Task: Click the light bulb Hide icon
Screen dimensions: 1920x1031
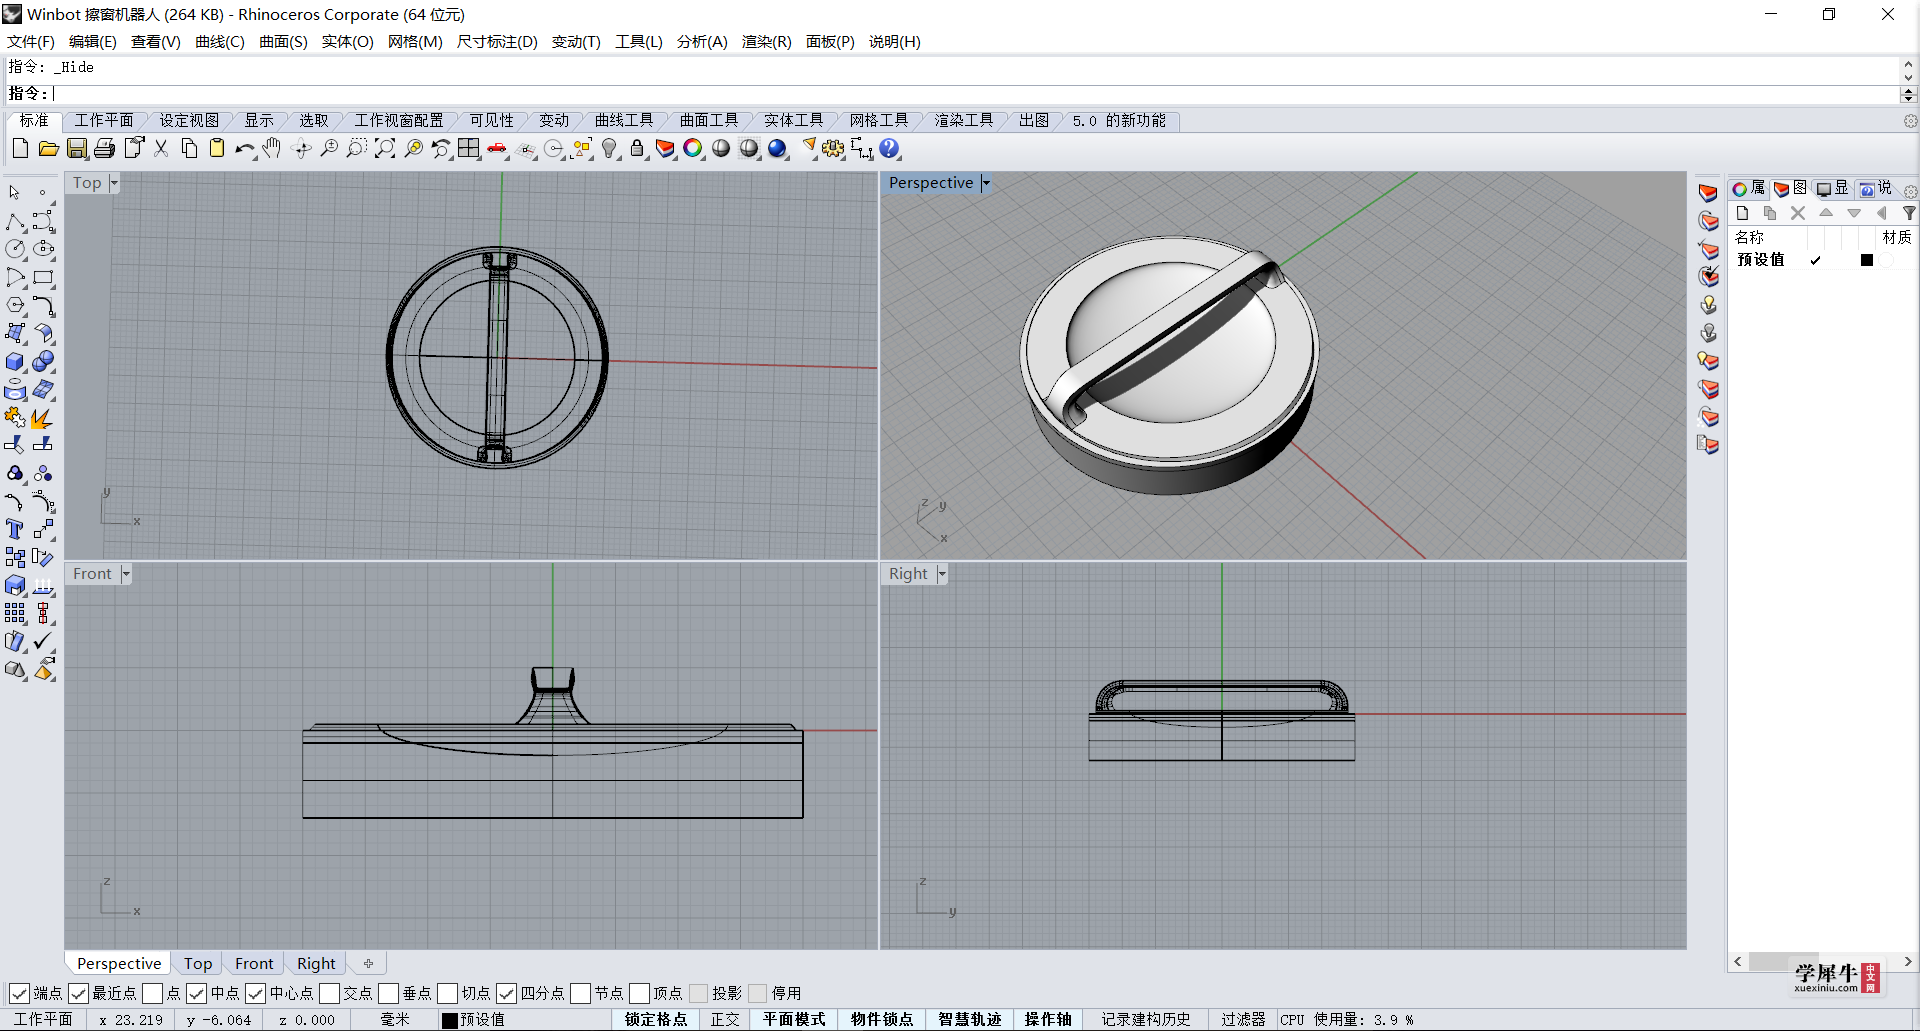Action: pyautogui.click(x=609, y=149)
